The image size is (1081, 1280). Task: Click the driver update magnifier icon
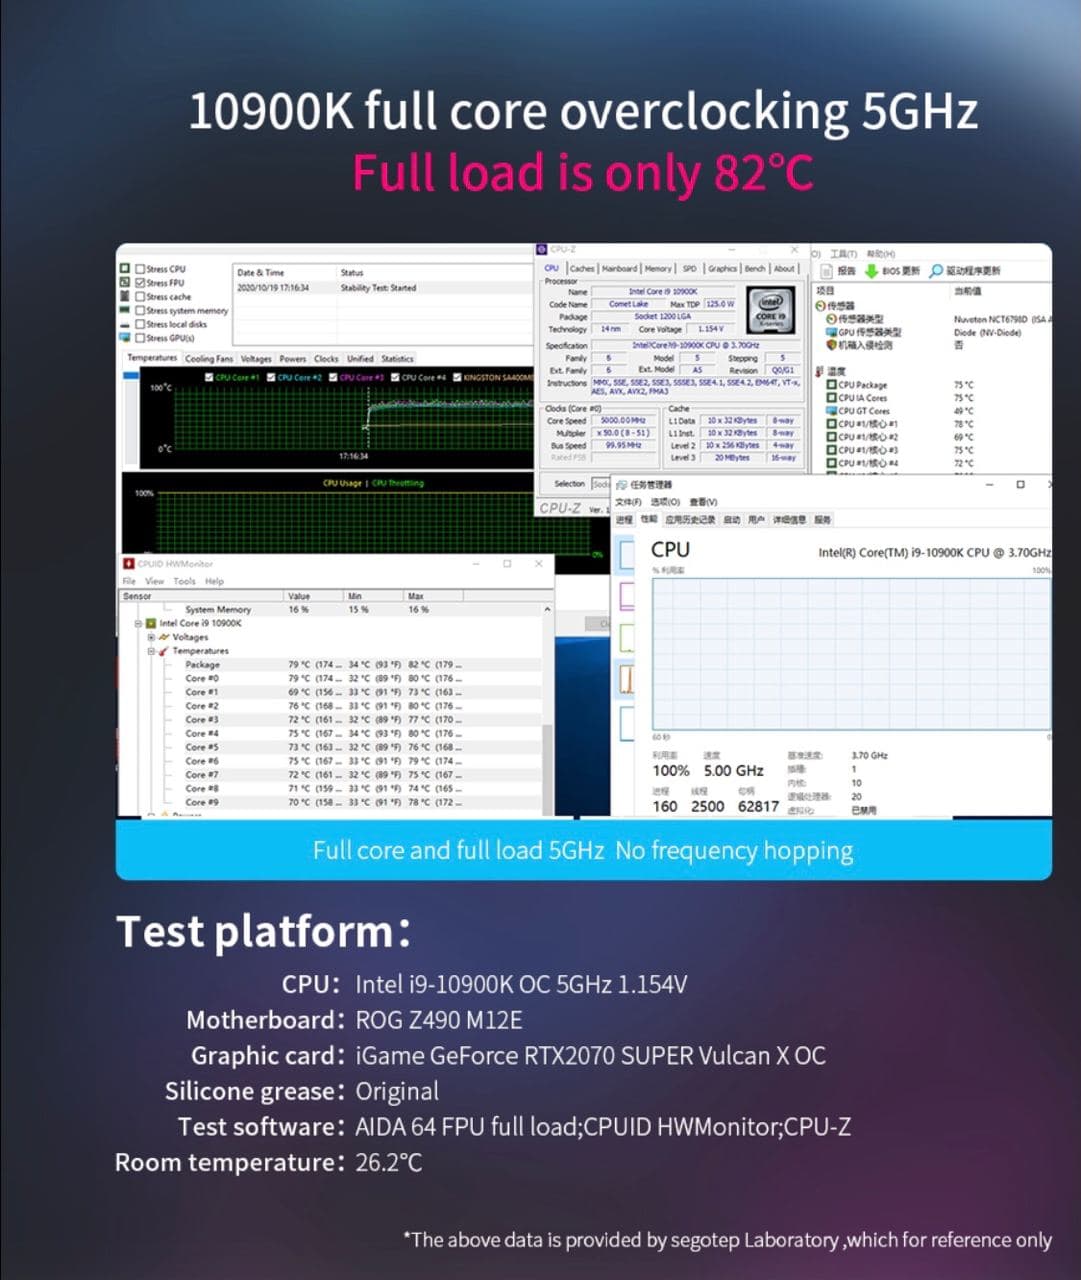(x=936, y=271)
